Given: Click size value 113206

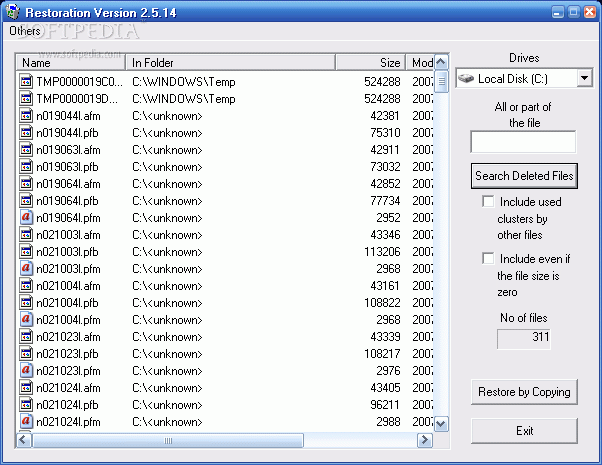Looking at the screenshot, I should [382, 252].
